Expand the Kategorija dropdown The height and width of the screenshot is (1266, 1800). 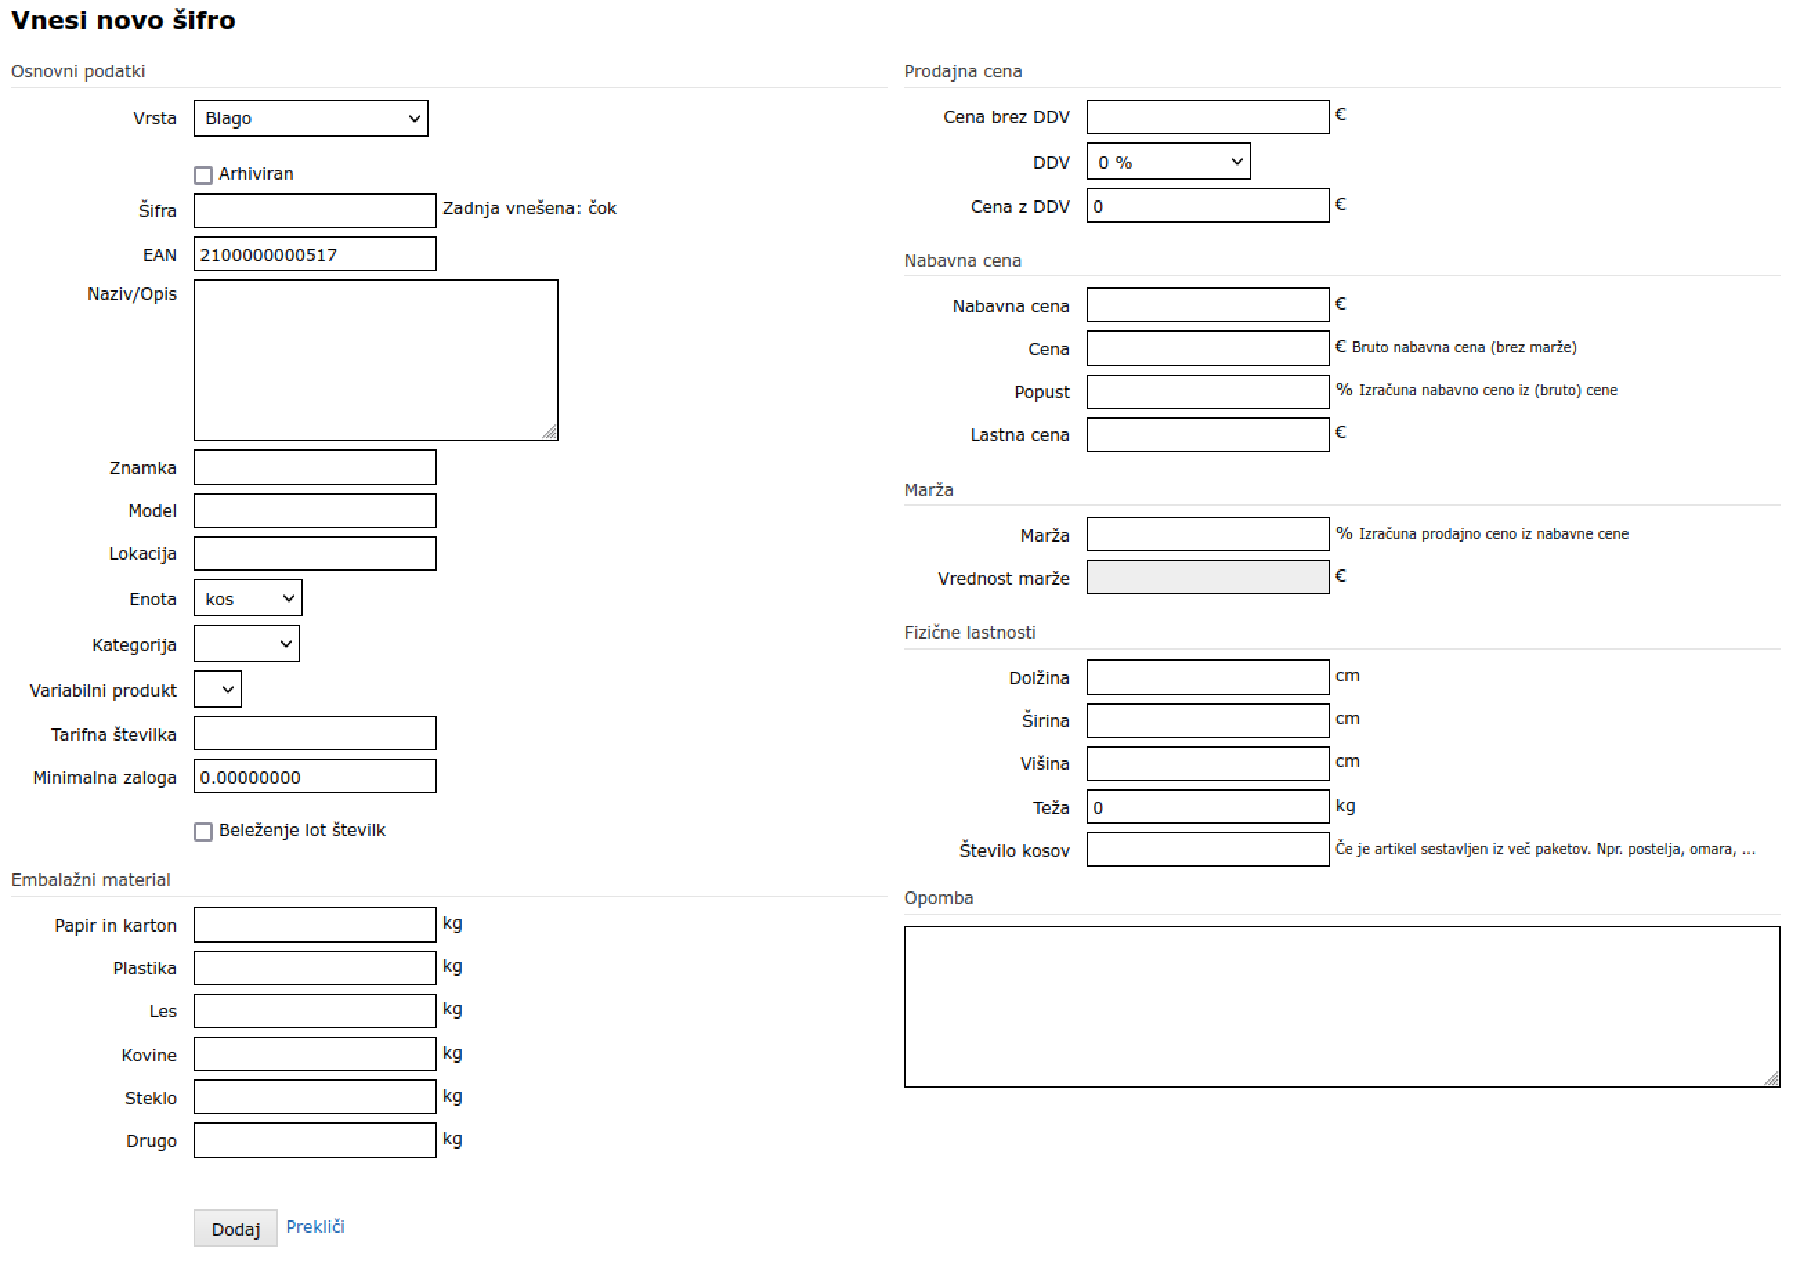(247, 645)
